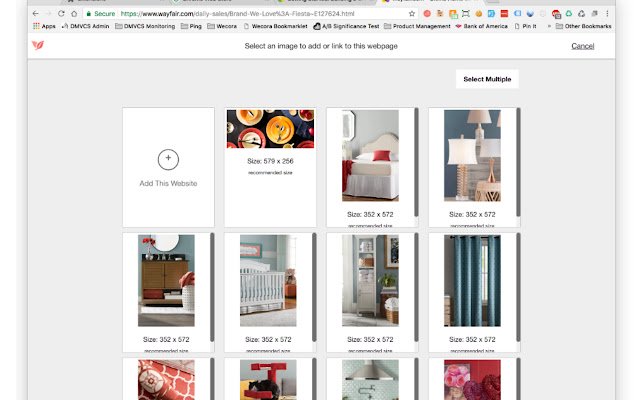The image size is (640, 400).
Task: Select the white baby crib image
Action: point(268,280)
